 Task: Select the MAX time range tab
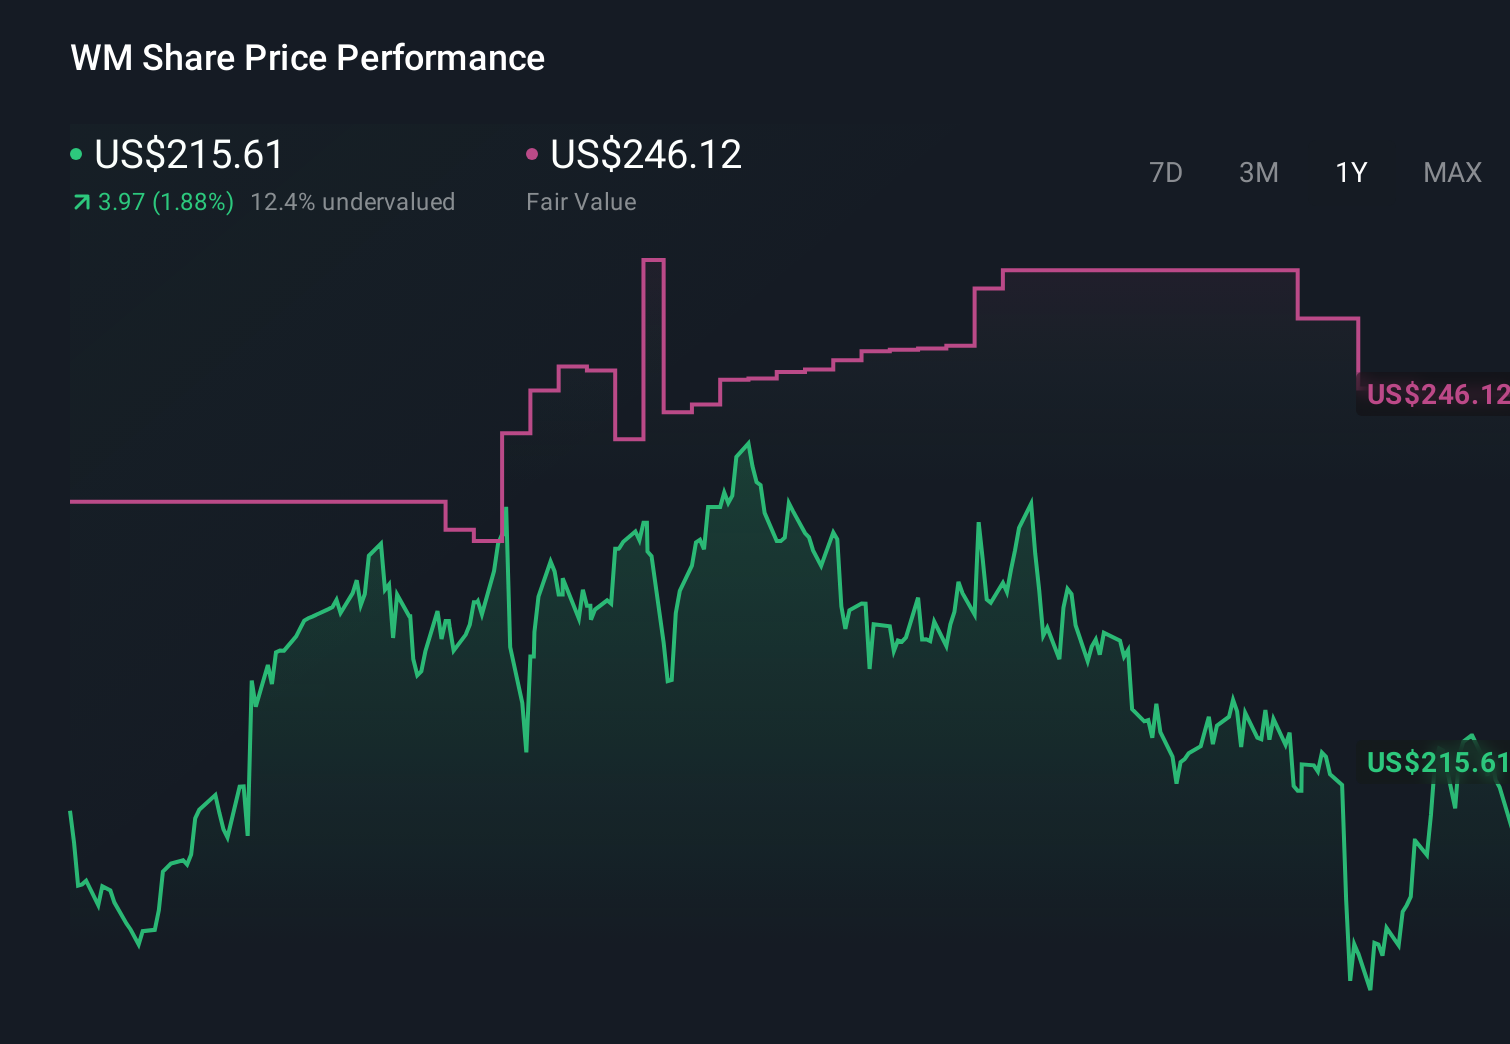click(1451, 172)
